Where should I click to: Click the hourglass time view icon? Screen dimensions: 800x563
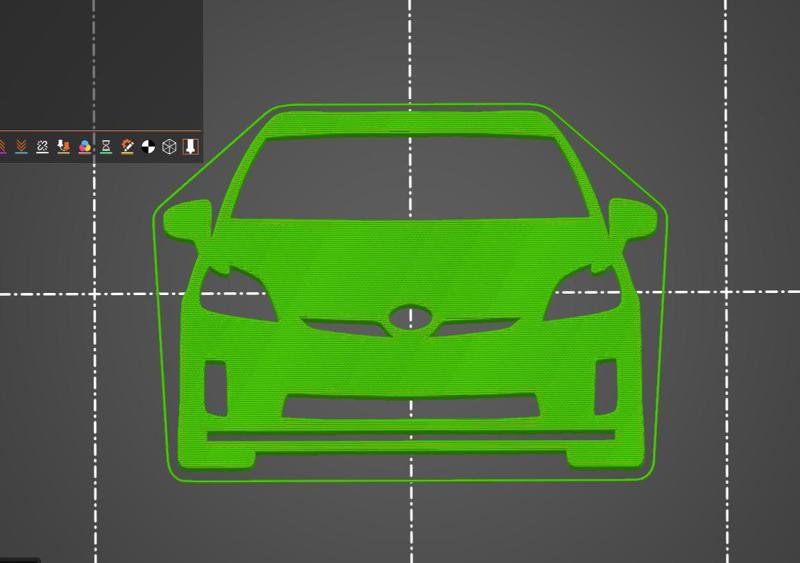(x=106, y=146)
